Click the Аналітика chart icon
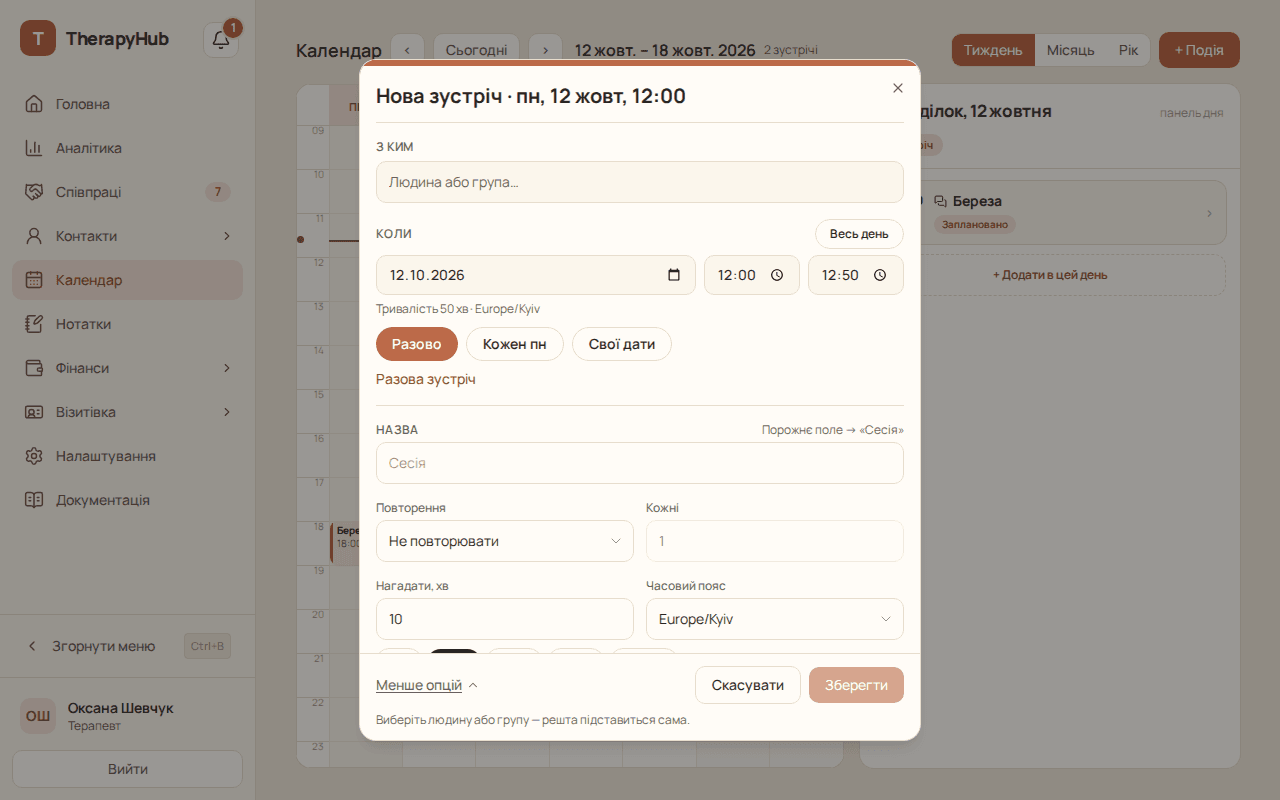 click(34, 148)
